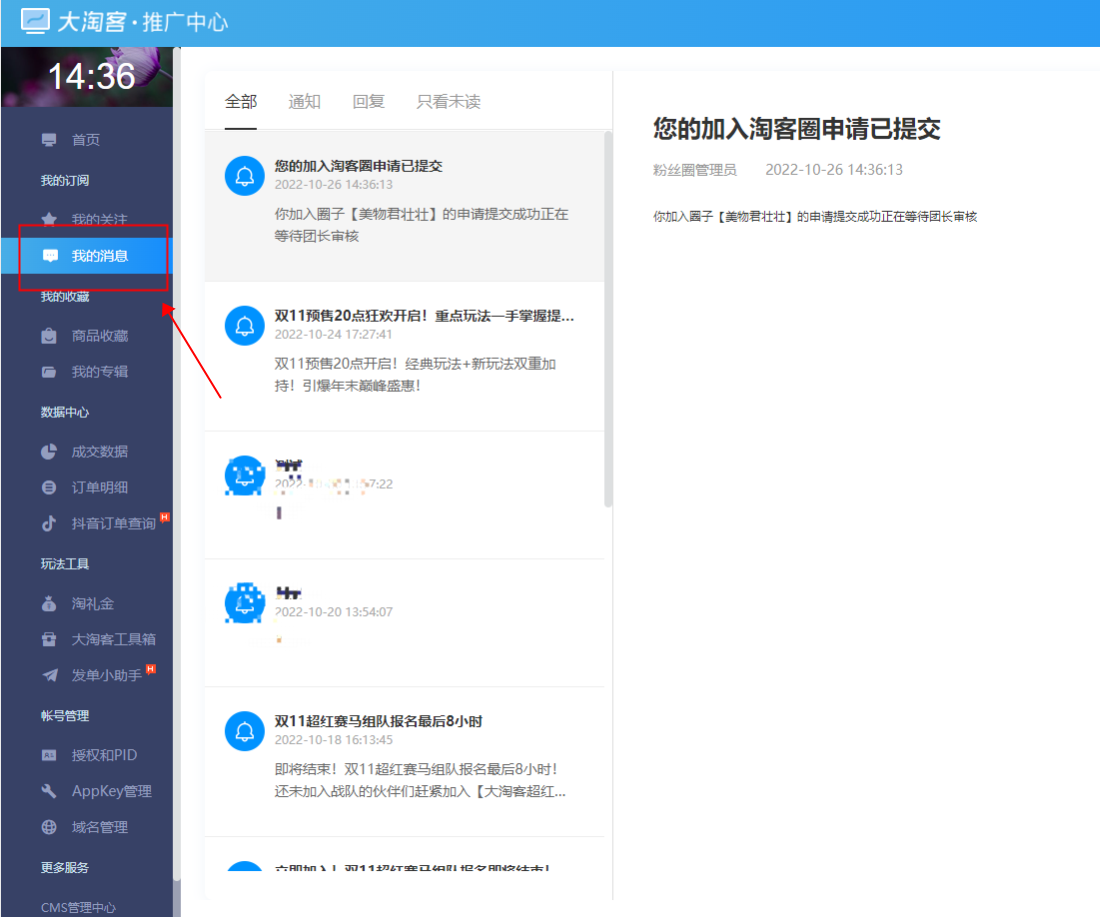Screen dimensions: 1100x917
Task: Select the 只看未读 filter tab
Action: [448, 101]
